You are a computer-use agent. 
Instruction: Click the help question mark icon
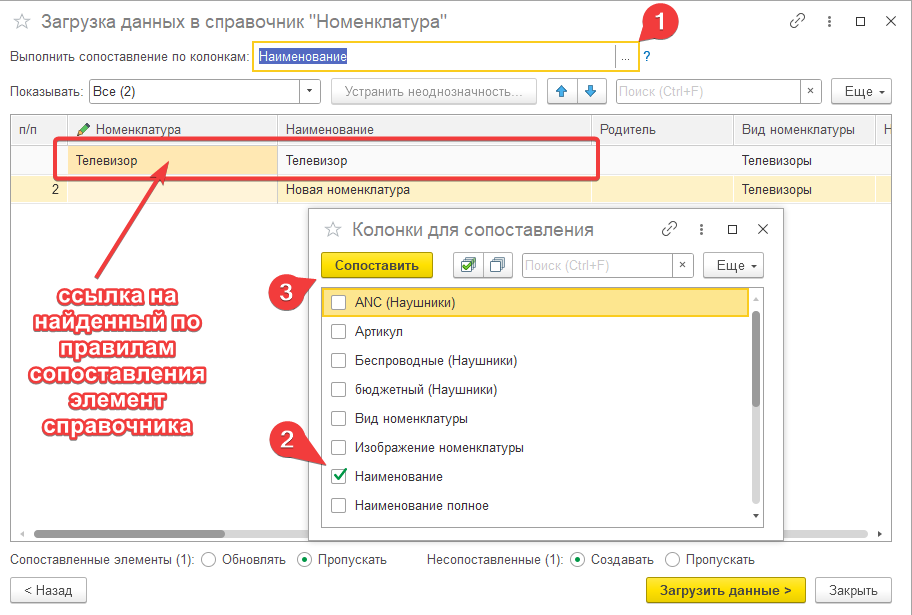tap(647, 57)
